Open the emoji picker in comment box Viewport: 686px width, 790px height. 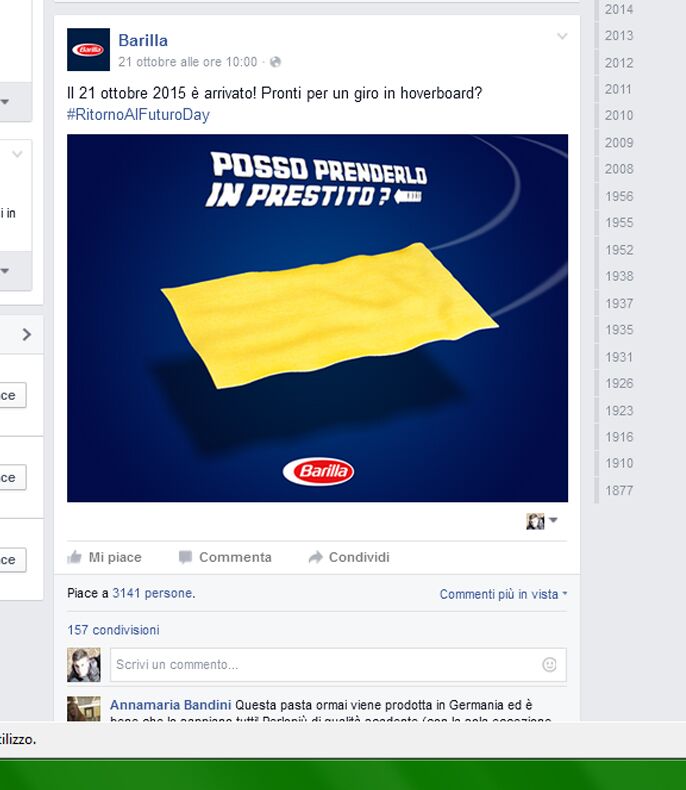[549, 665]
